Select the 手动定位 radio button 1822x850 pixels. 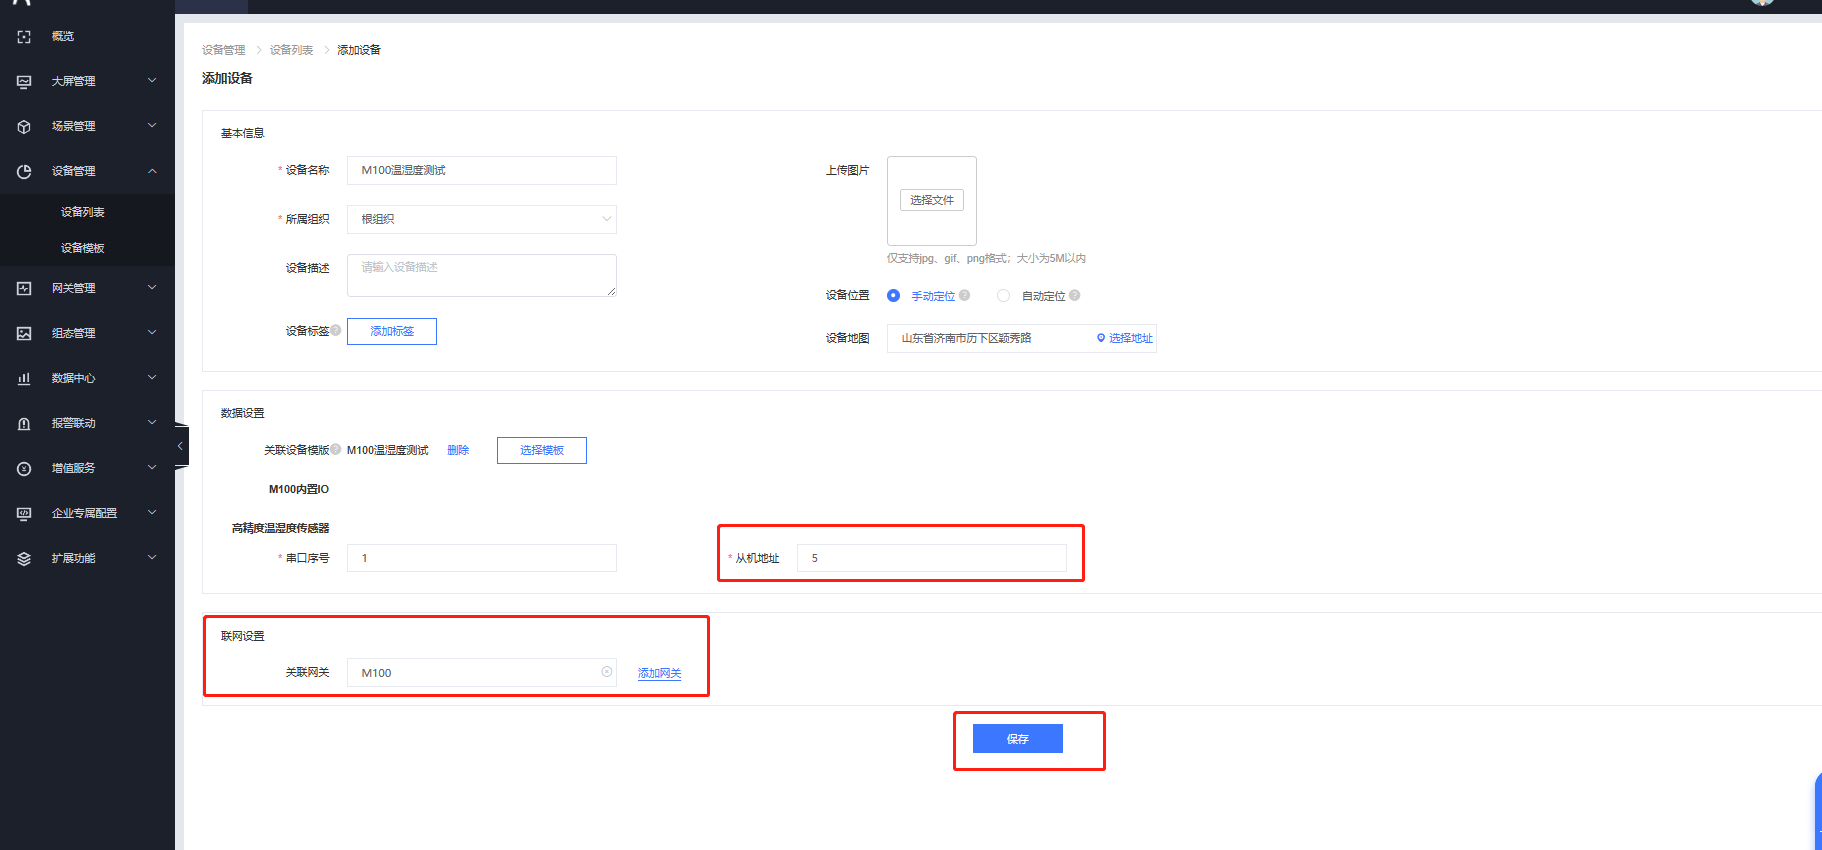893,296
